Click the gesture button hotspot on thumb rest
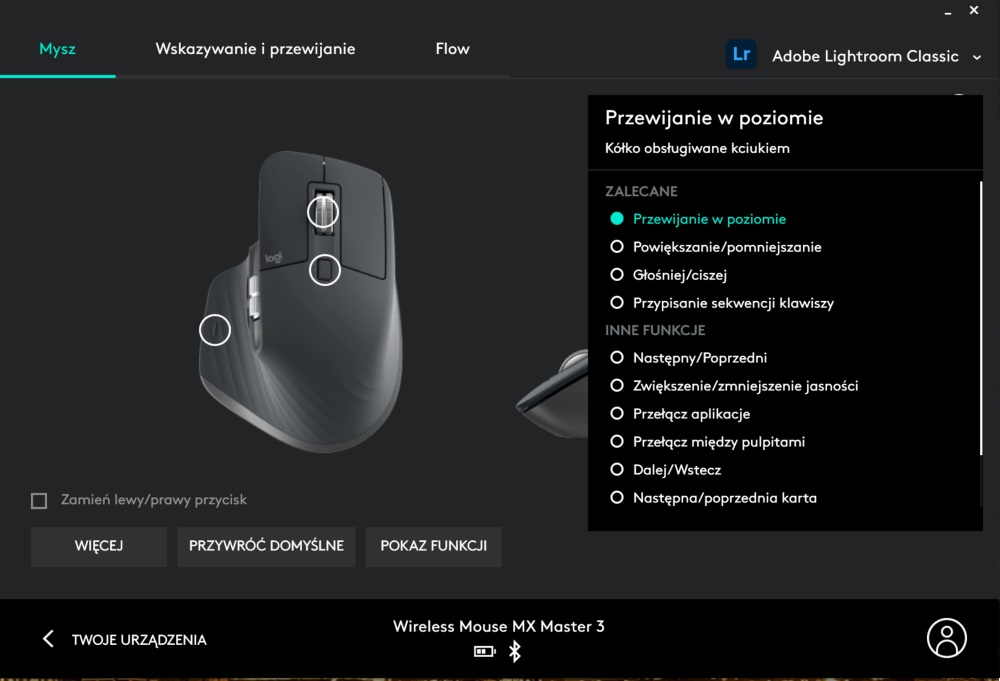The width and height of the screenshot is (1000, 681). [215, 330]
